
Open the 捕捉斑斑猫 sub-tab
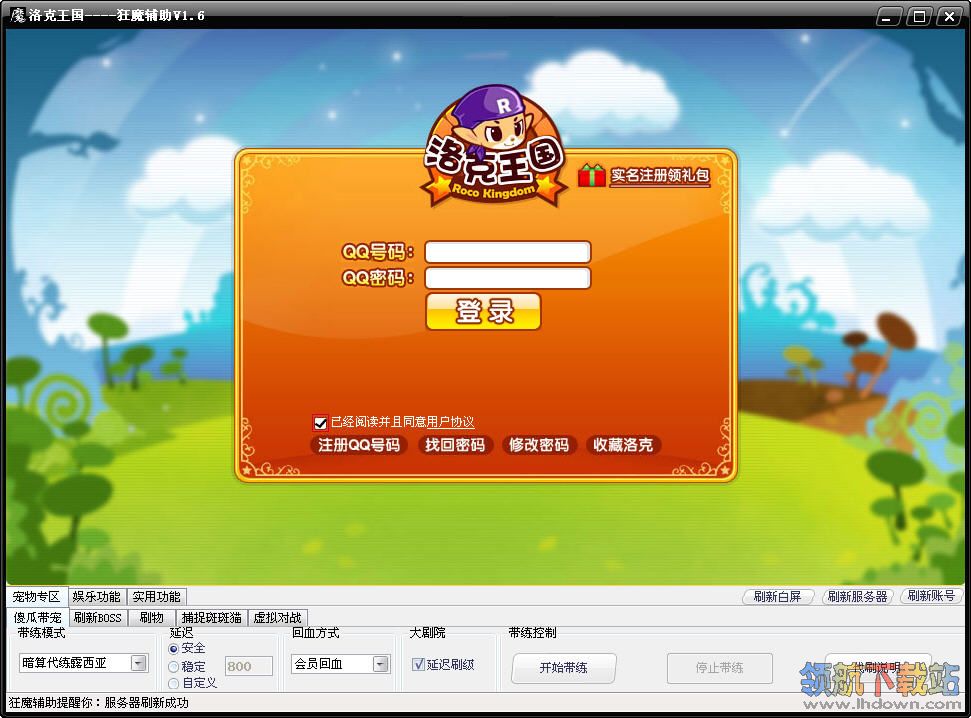pyautogui.click(x=211, y=618)
